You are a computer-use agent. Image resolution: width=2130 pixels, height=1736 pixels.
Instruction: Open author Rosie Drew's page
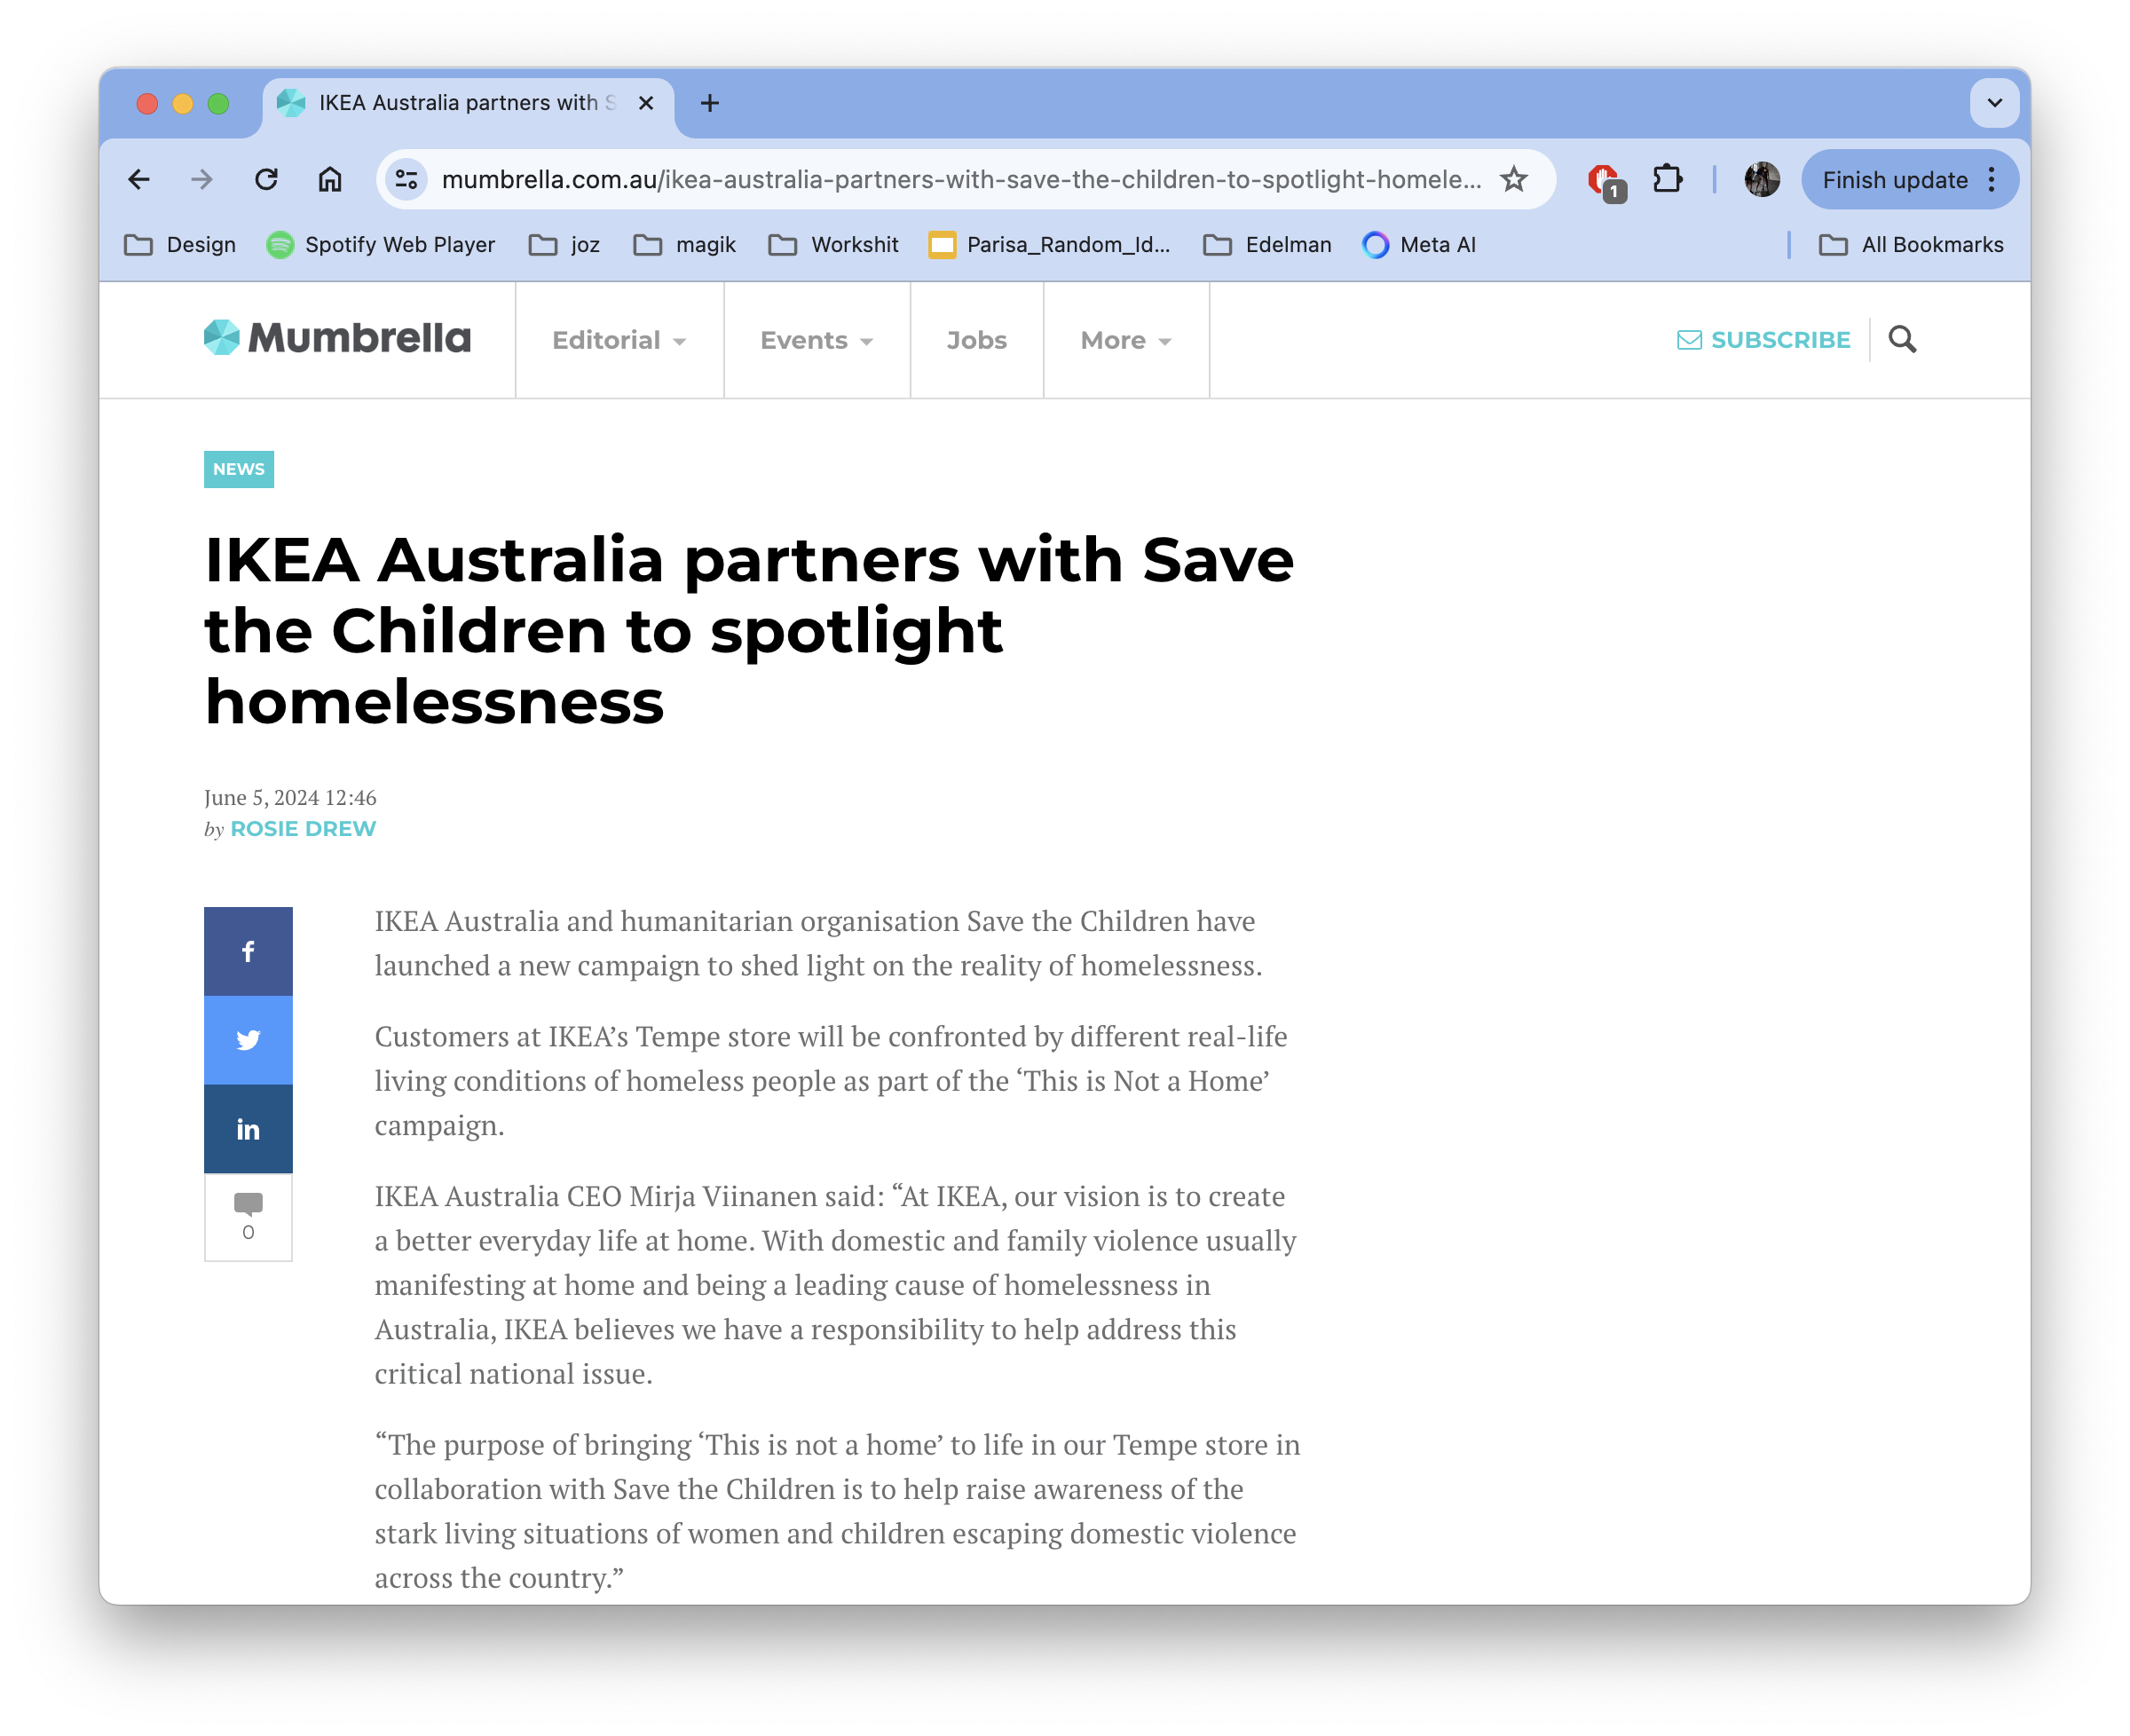(303, 829)
